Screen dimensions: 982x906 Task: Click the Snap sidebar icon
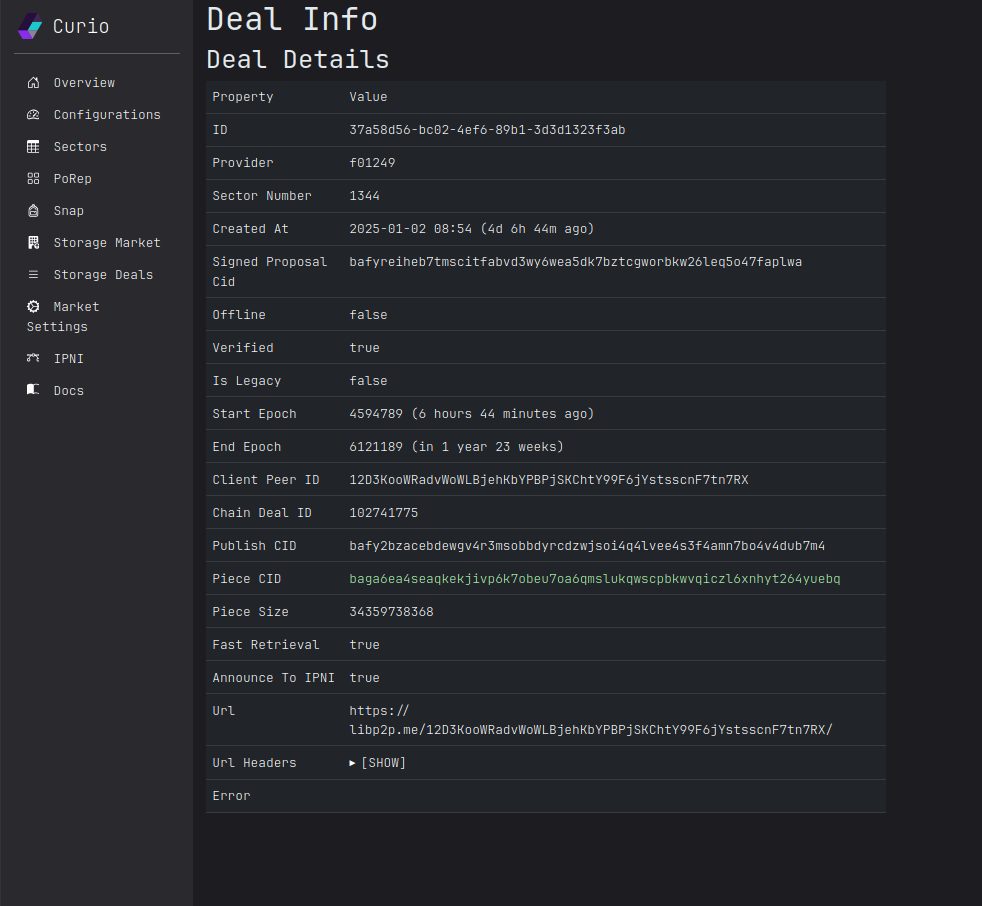(33, 211)
